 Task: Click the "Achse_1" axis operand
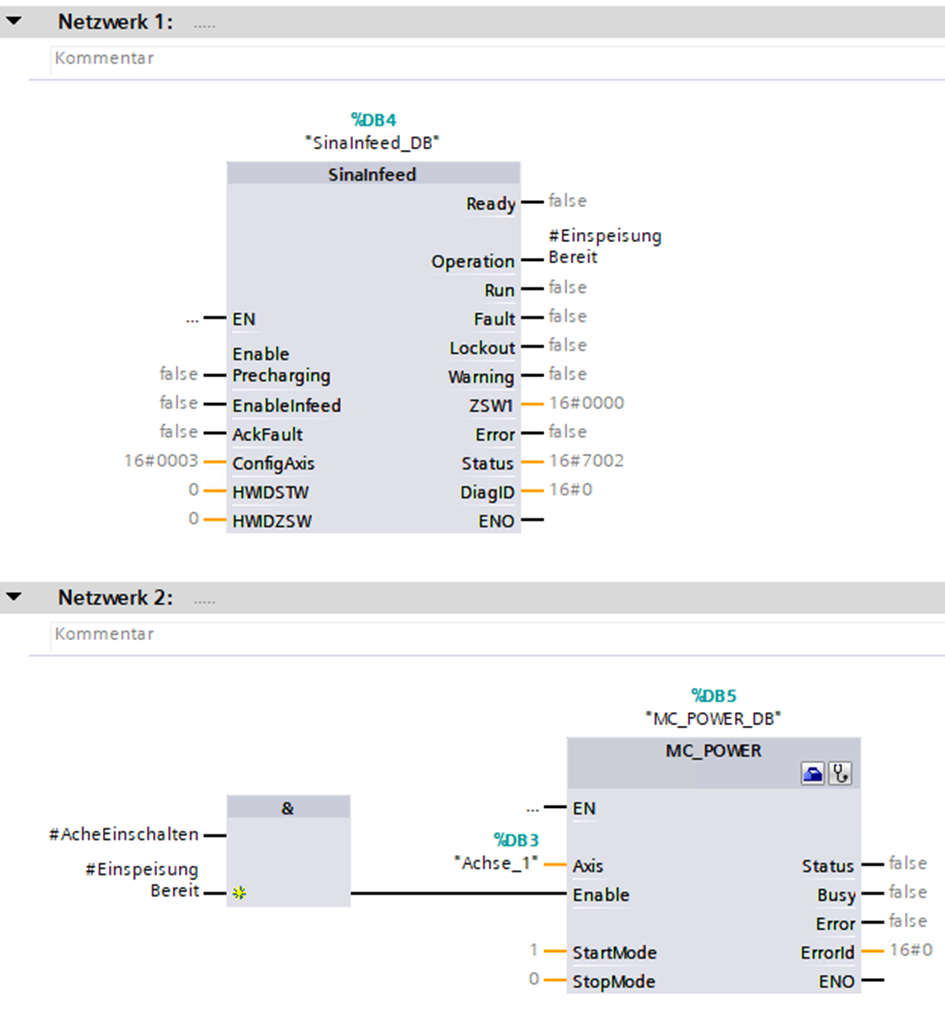coord(497,862)
